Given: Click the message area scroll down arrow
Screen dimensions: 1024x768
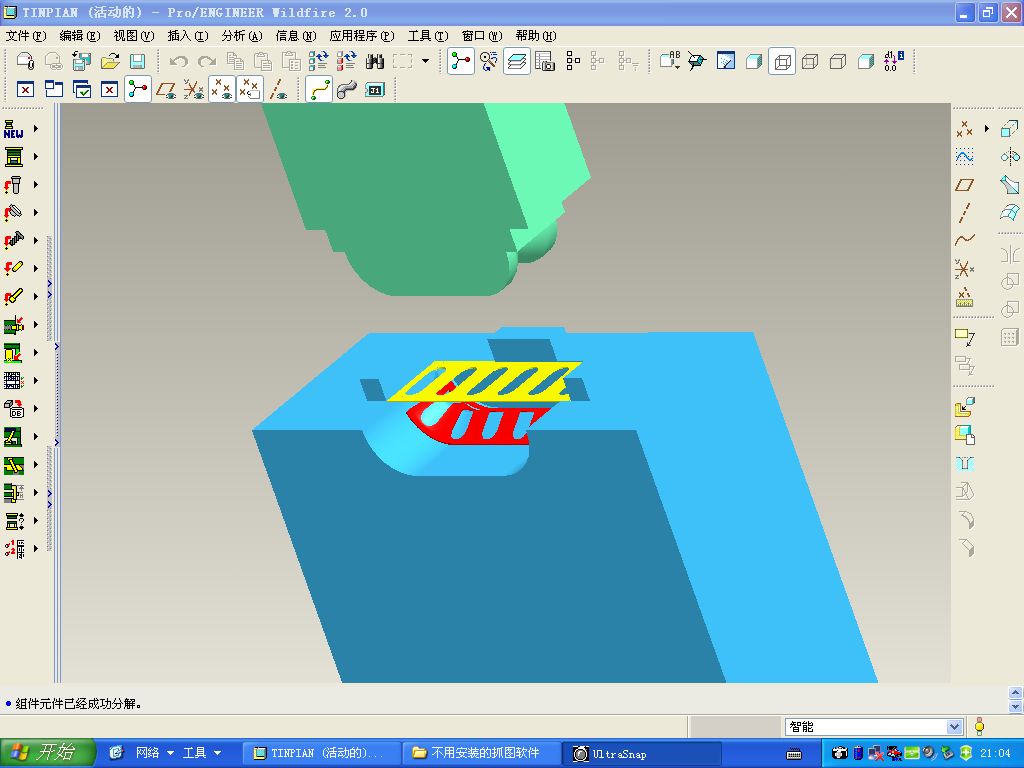Looking at the screenshot, I should point(1016,707).
